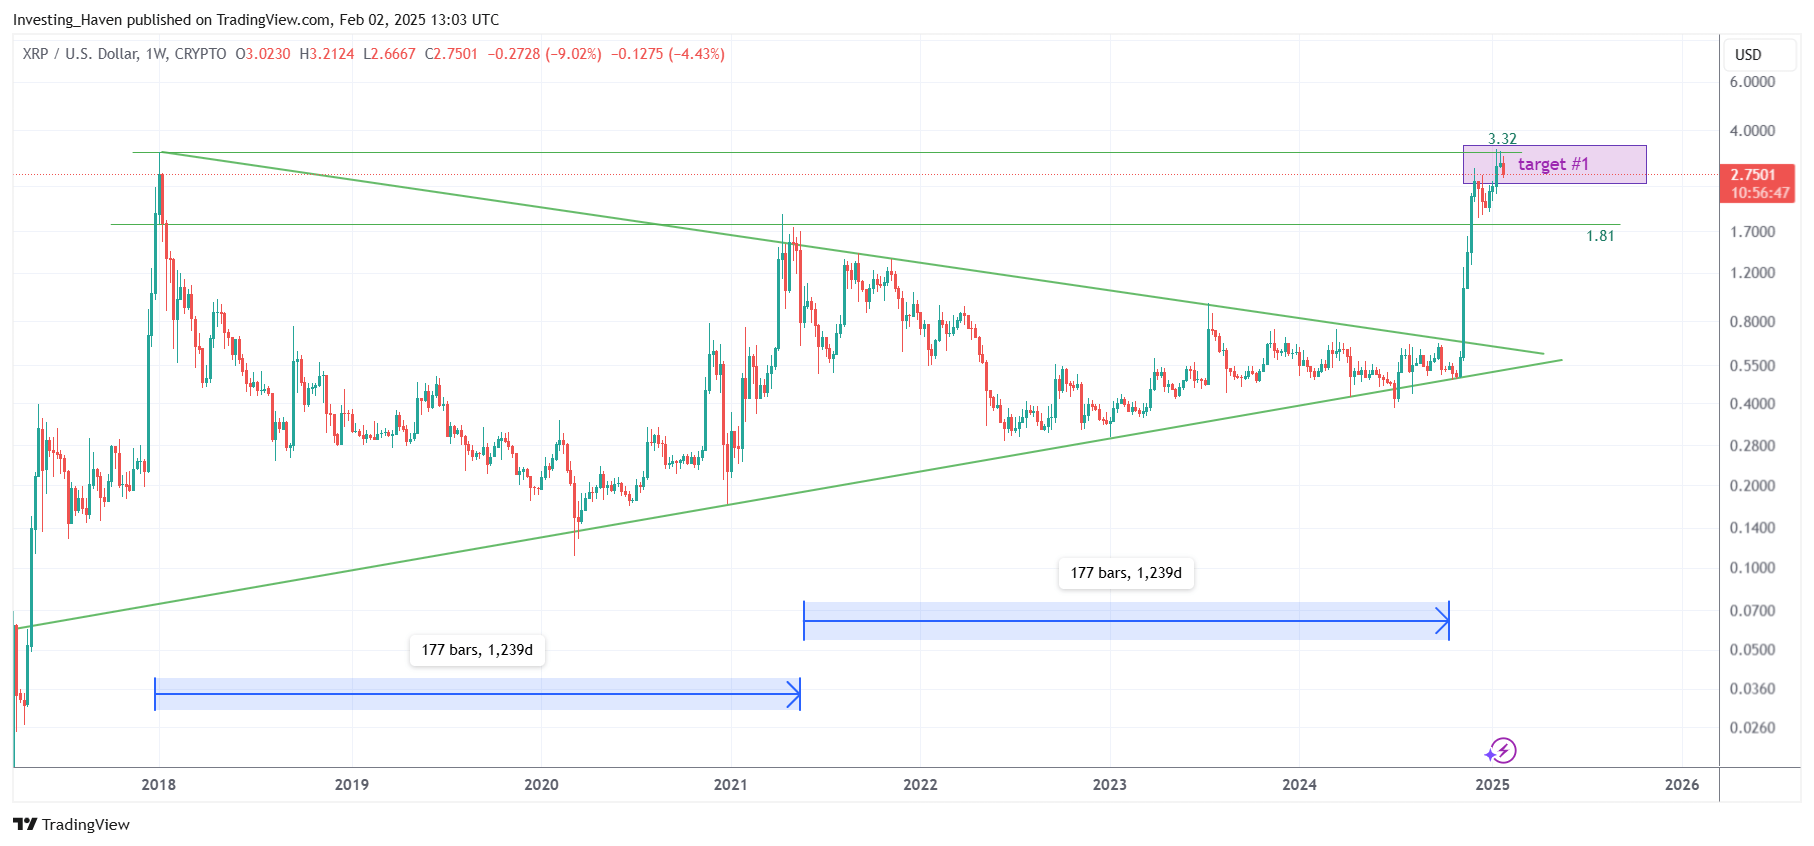Select the USD currency label on price axis
This screenshot has width=1814, height=846.
tap(1748, 55)
